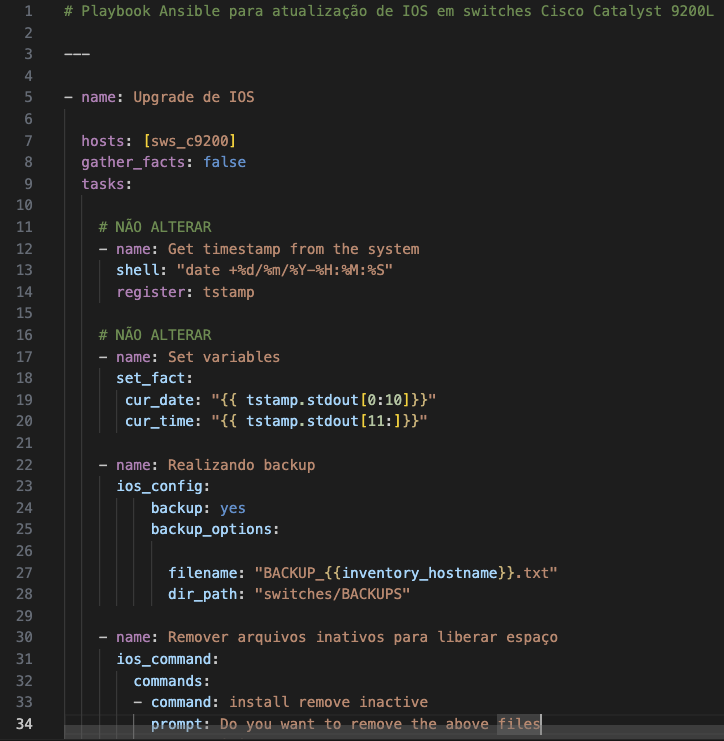Click 'tstamp.stdout[0:10]' expression on line 19
The image size is (724, 741).
pos(328,400)
